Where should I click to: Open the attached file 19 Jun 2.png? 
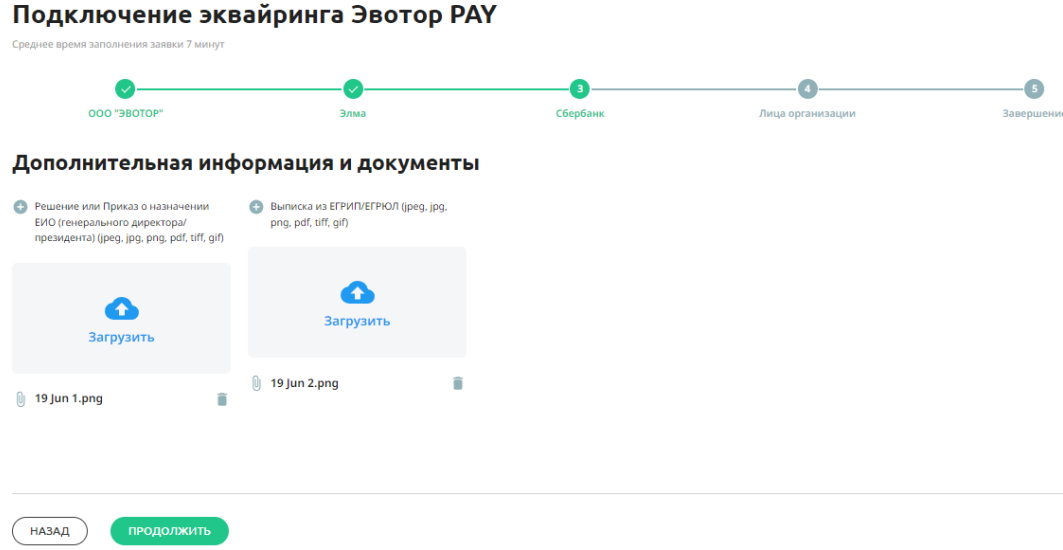click(304, 382)
